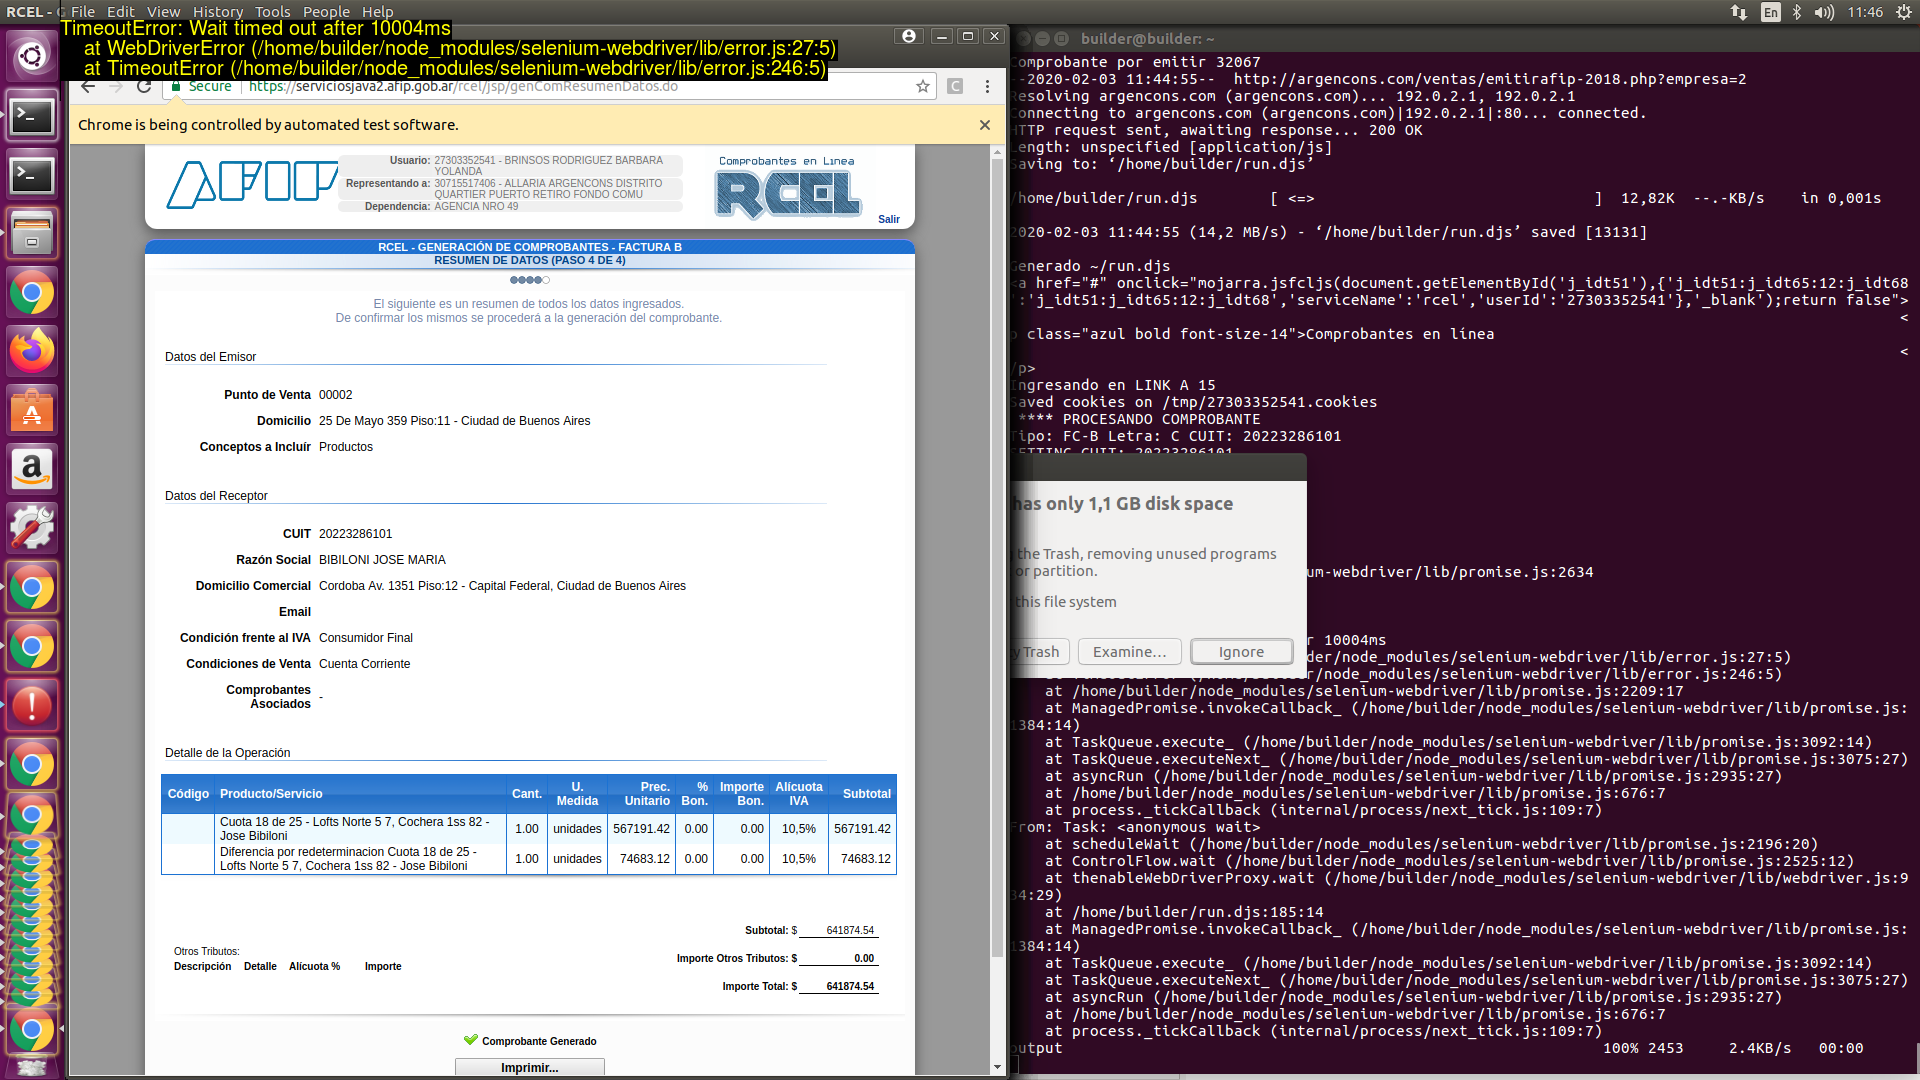Bookmark the page with the star icon
Image resolution: width=1920 pixels, height=1080 pixels.
(x=922, y=87)
